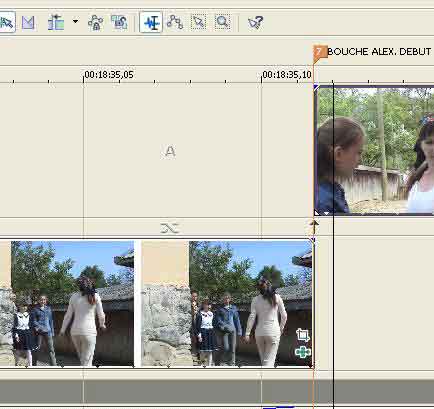
Task: Select the Zoom Edit tool
Action: point(223,22)
